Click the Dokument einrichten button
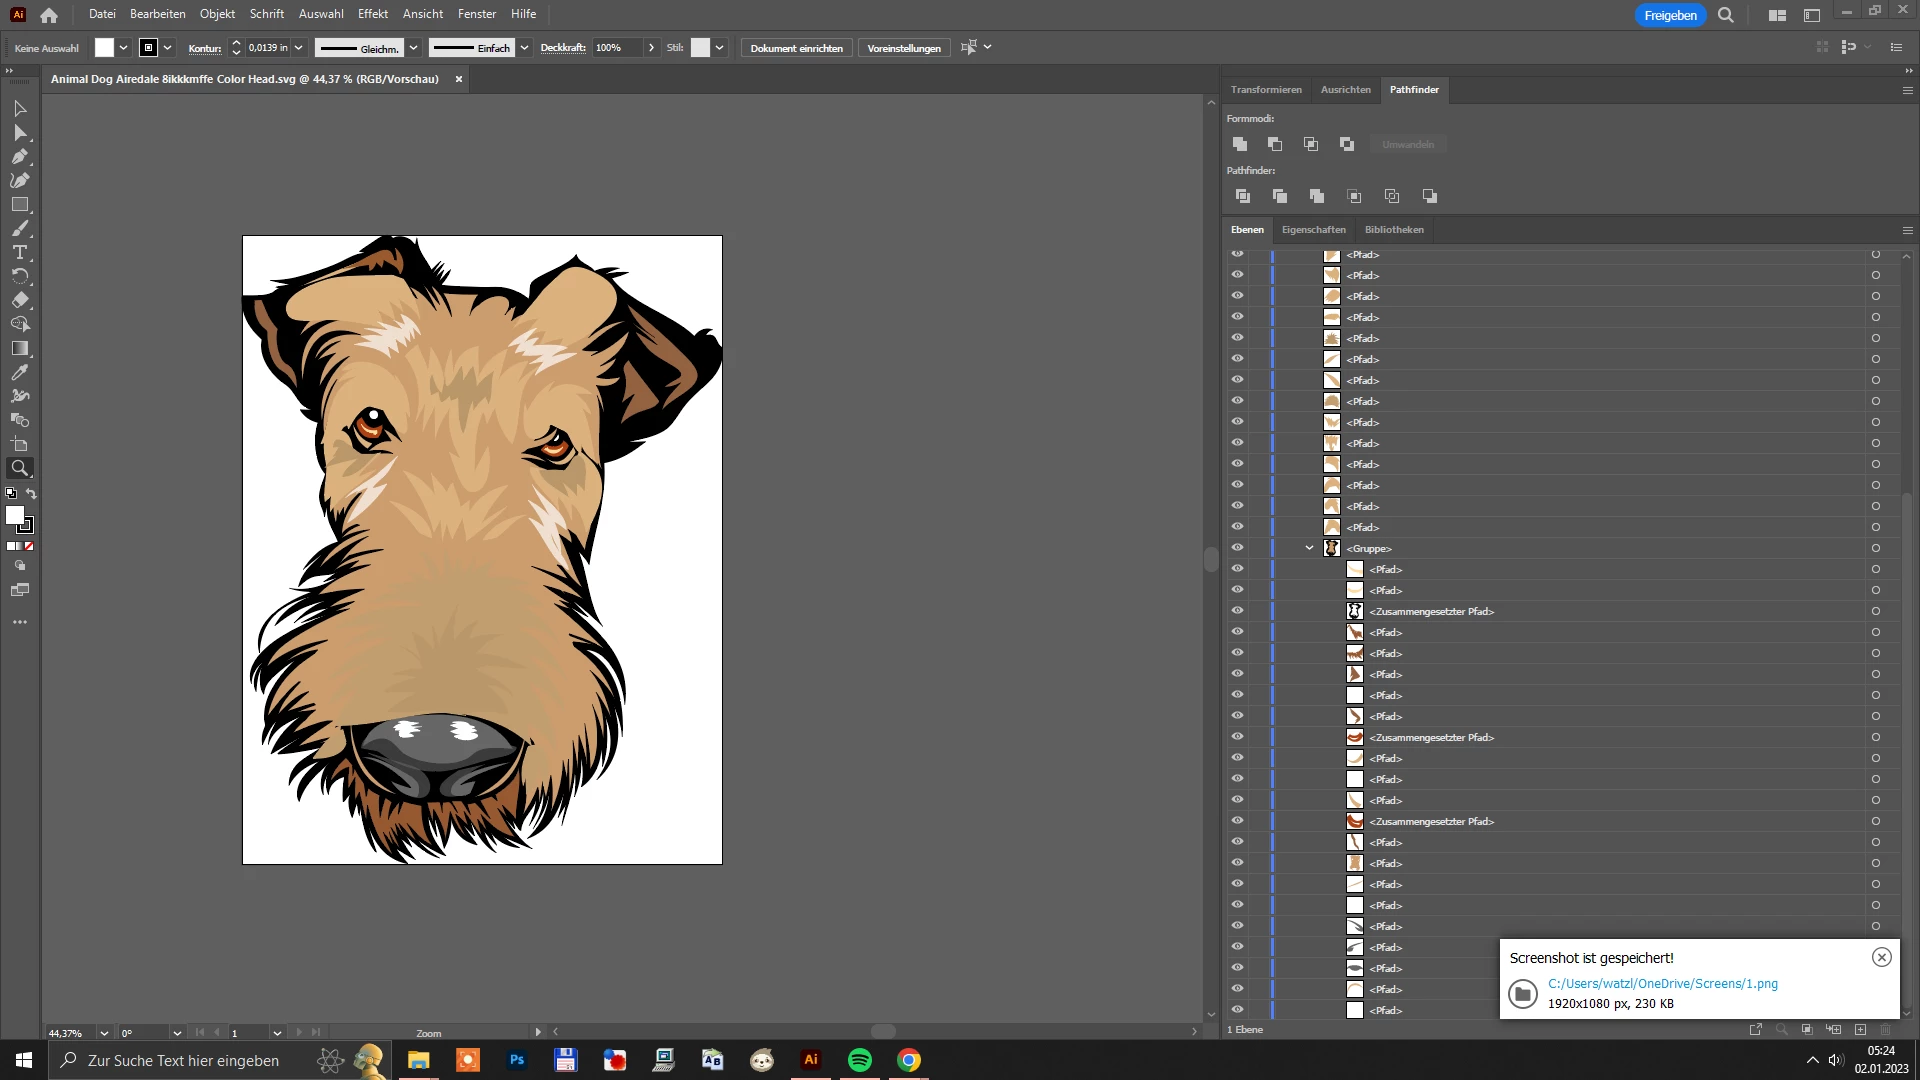The width and height of the screenshot is (1920, 1080). pyautogui.click(x=796, y=48)
